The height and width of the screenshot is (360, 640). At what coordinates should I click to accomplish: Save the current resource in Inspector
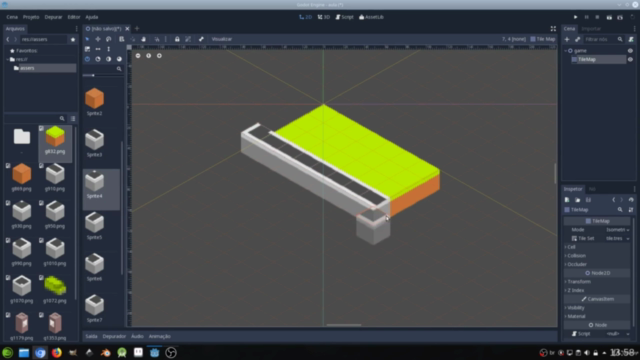point(588,200)
